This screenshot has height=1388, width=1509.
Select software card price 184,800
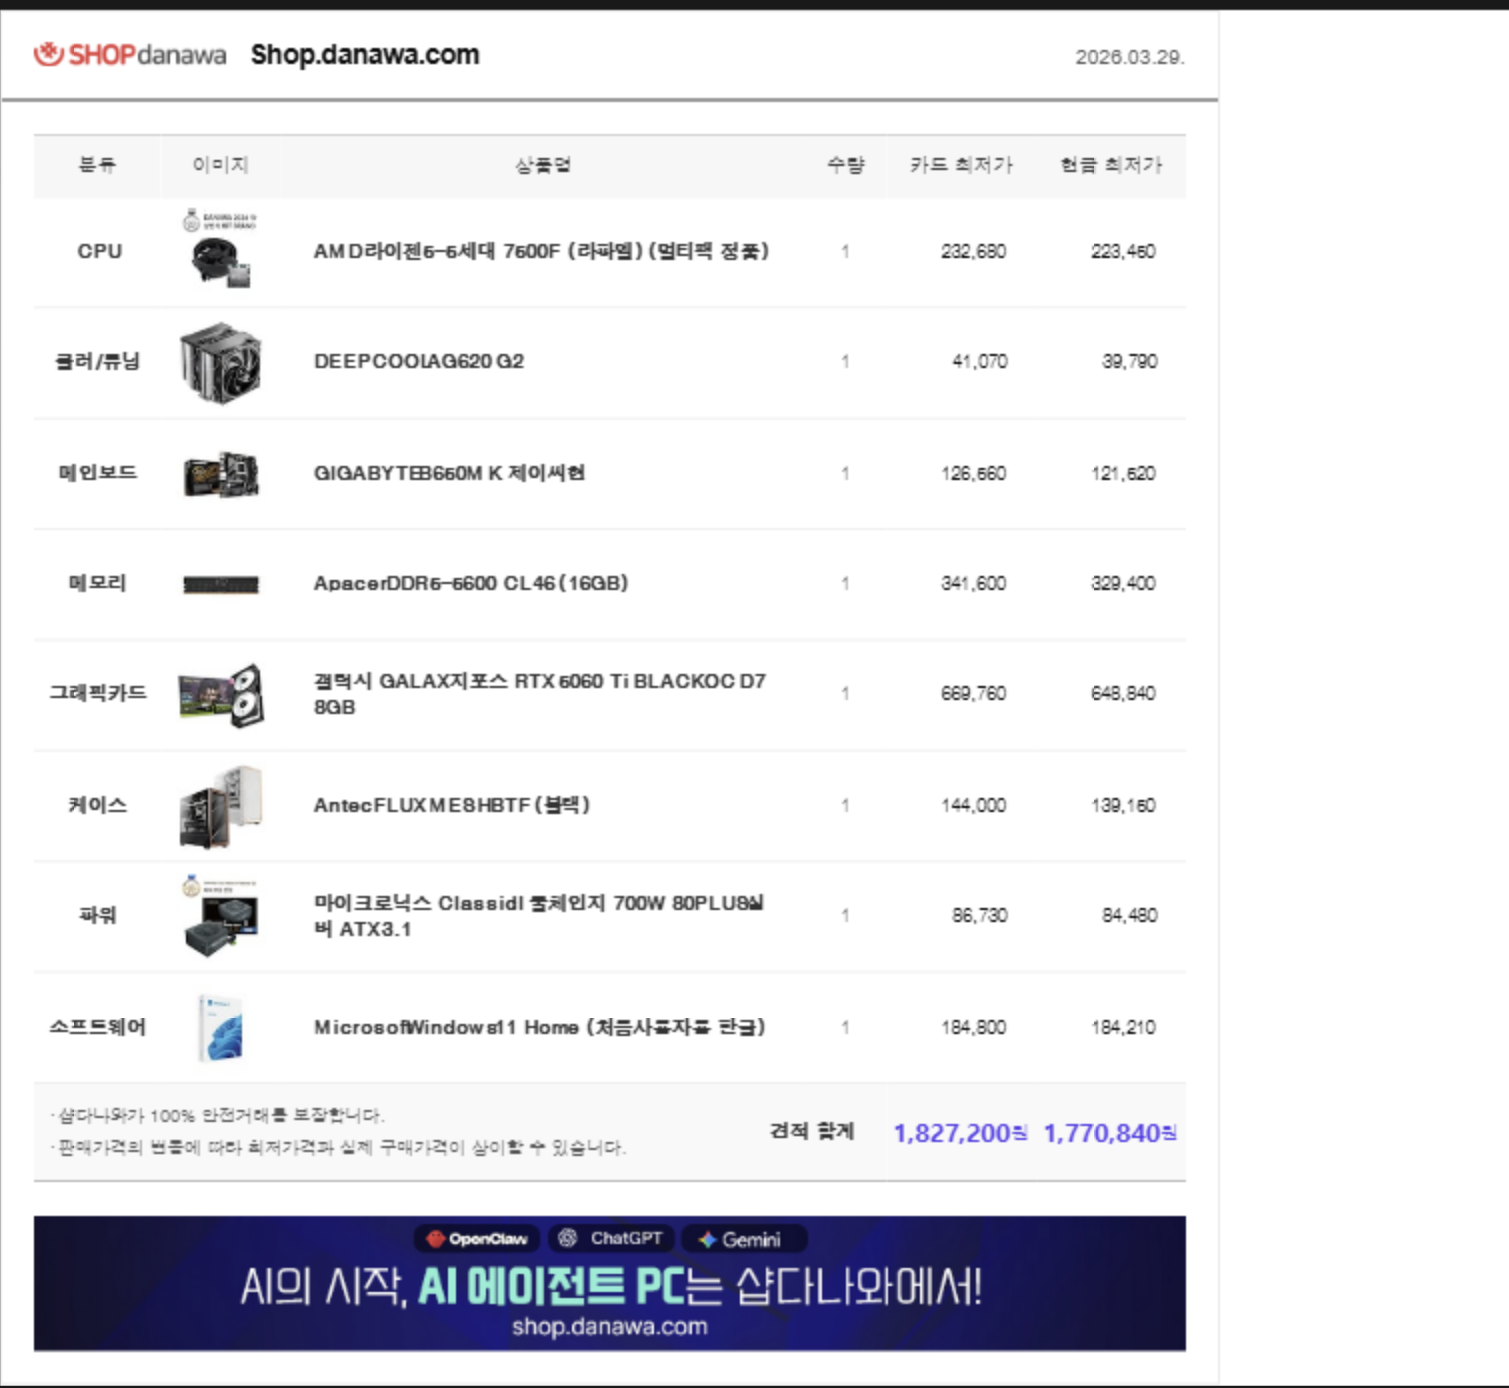click(973, 1027)
